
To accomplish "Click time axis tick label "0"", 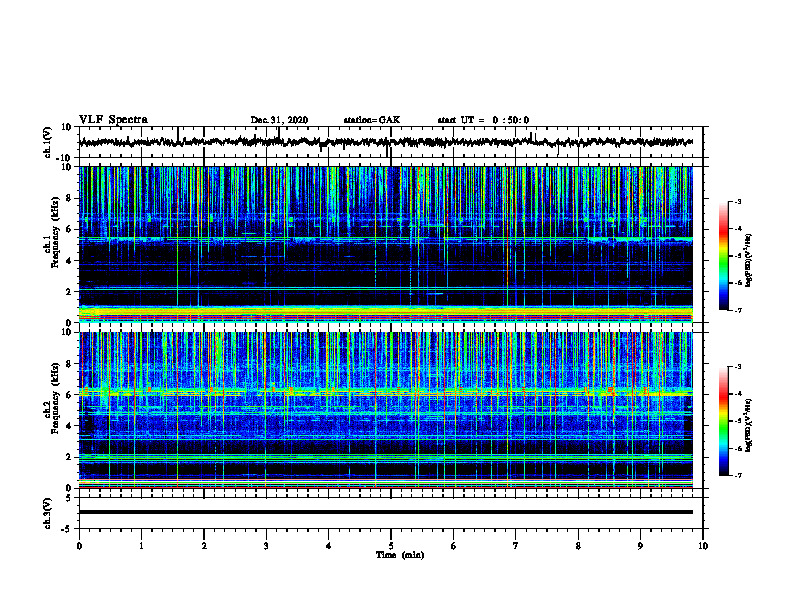I will coord(79,546).
